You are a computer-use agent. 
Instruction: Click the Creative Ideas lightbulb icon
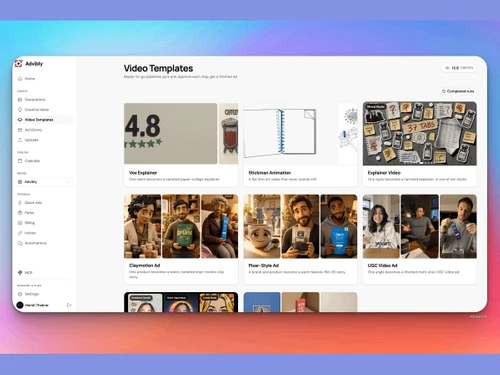[20, 110]
